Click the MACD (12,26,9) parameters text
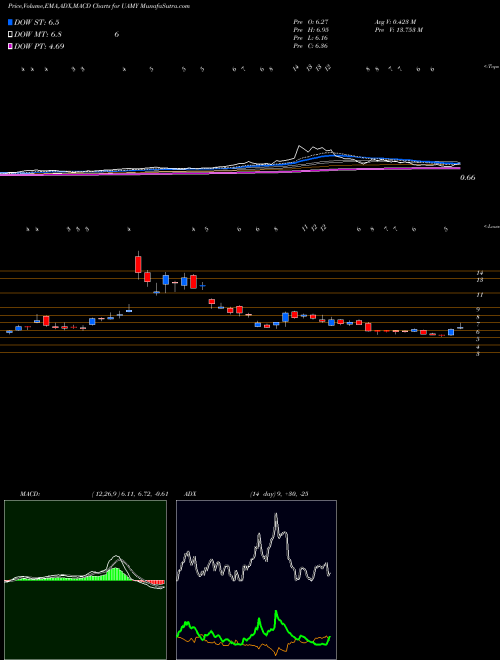The height and width of the screenshot is (660, 500). click(130, 494)
